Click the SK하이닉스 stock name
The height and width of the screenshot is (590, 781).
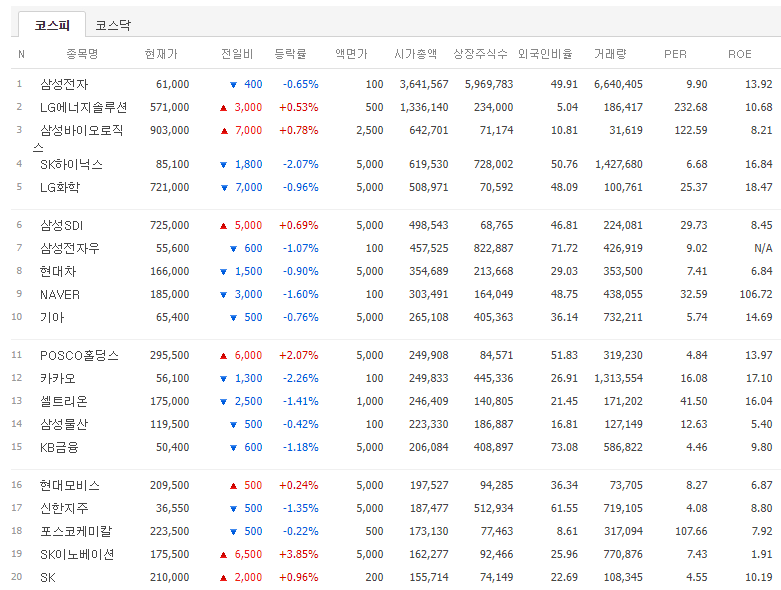coord(71,164)
